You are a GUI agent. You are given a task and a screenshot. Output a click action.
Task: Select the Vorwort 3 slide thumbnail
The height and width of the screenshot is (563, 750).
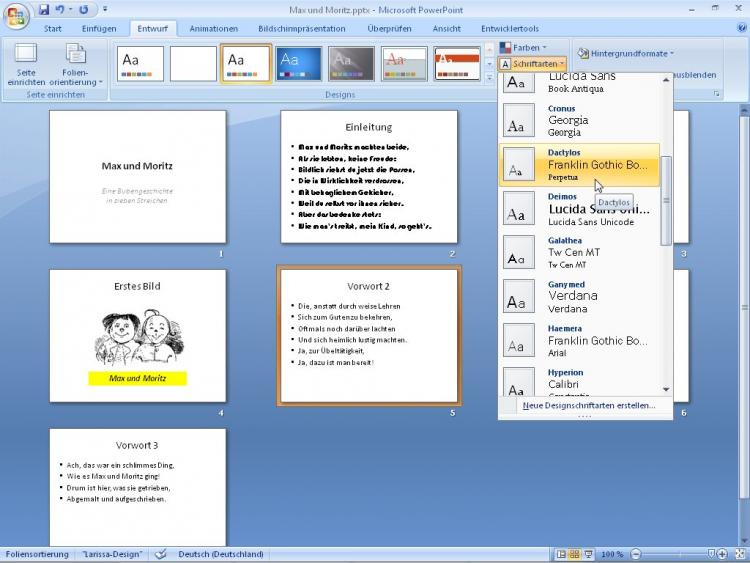tap(138, 484)
